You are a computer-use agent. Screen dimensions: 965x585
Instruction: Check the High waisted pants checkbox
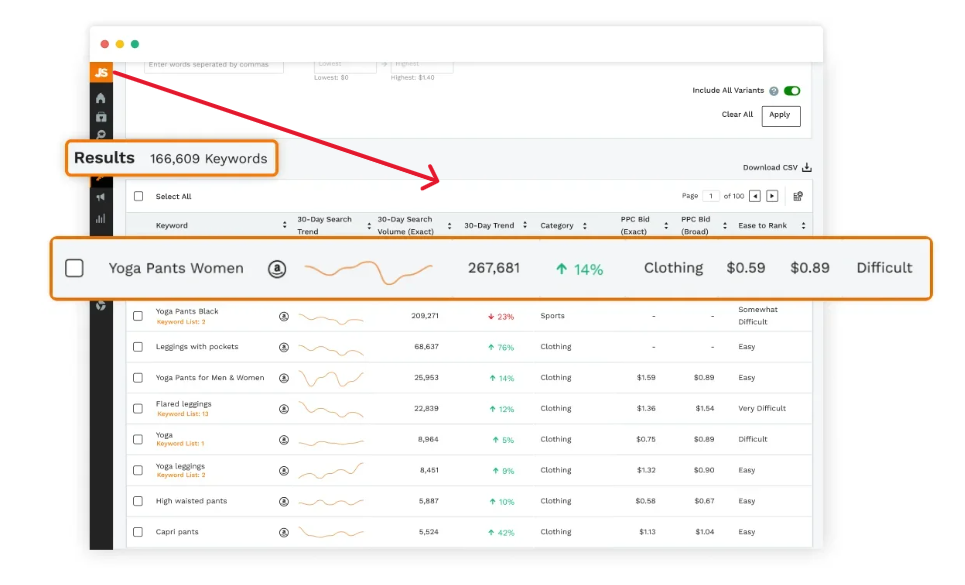click(138, 501)
